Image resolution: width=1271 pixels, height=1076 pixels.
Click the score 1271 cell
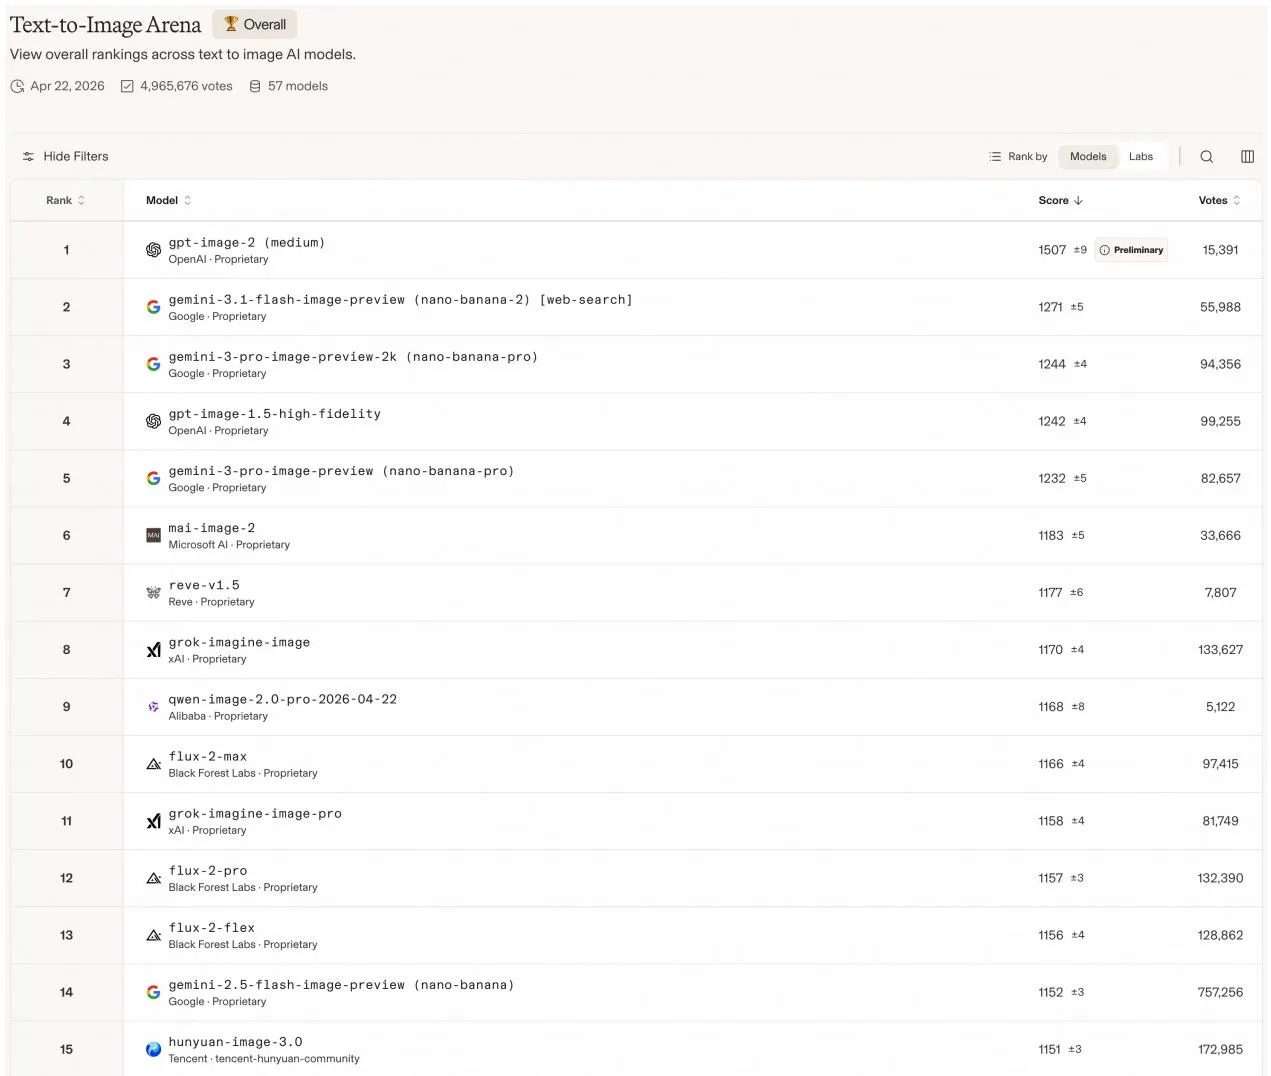[x=1050, y=307]
